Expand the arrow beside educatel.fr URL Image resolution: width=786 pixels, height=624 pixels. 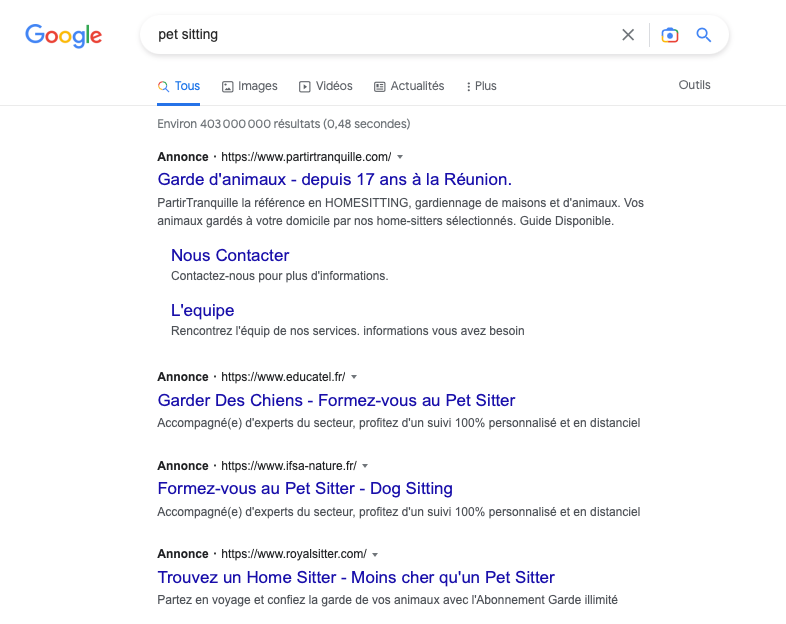click(x=354, y=377)
